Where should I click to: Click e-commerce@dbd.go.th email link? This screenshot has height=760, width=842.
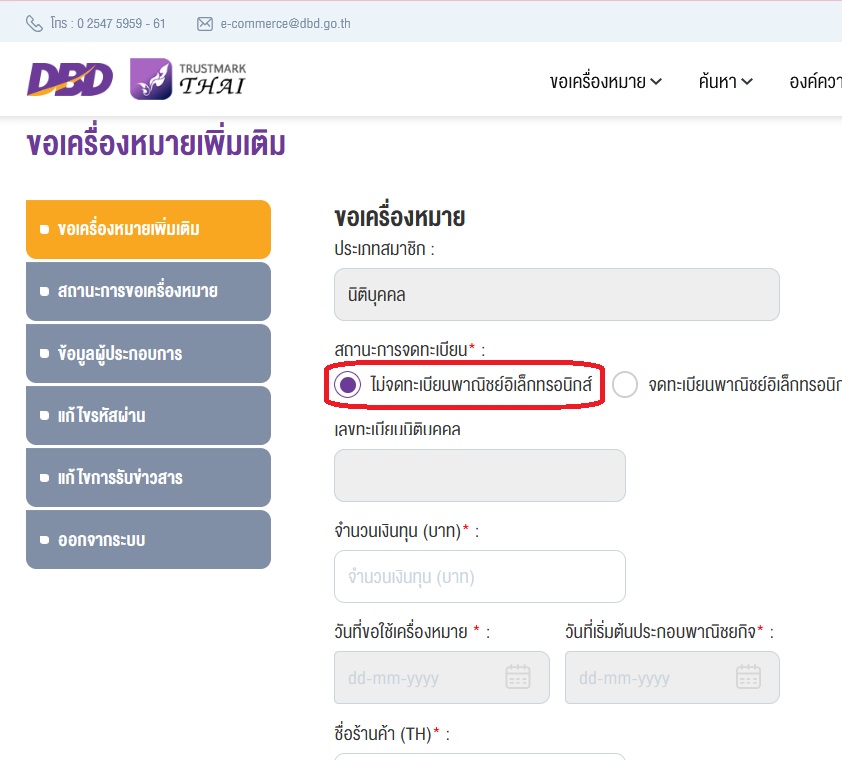(x=285, y=23)
